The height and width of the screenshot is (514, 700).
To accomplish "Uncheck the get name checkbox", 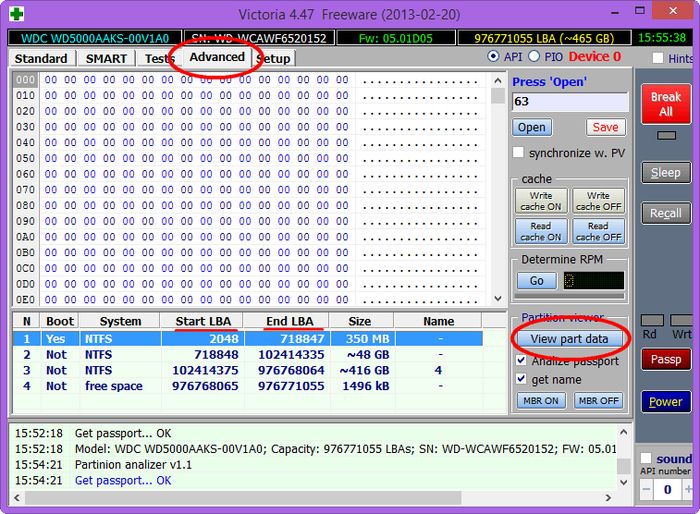I will [x=519, y=379].
